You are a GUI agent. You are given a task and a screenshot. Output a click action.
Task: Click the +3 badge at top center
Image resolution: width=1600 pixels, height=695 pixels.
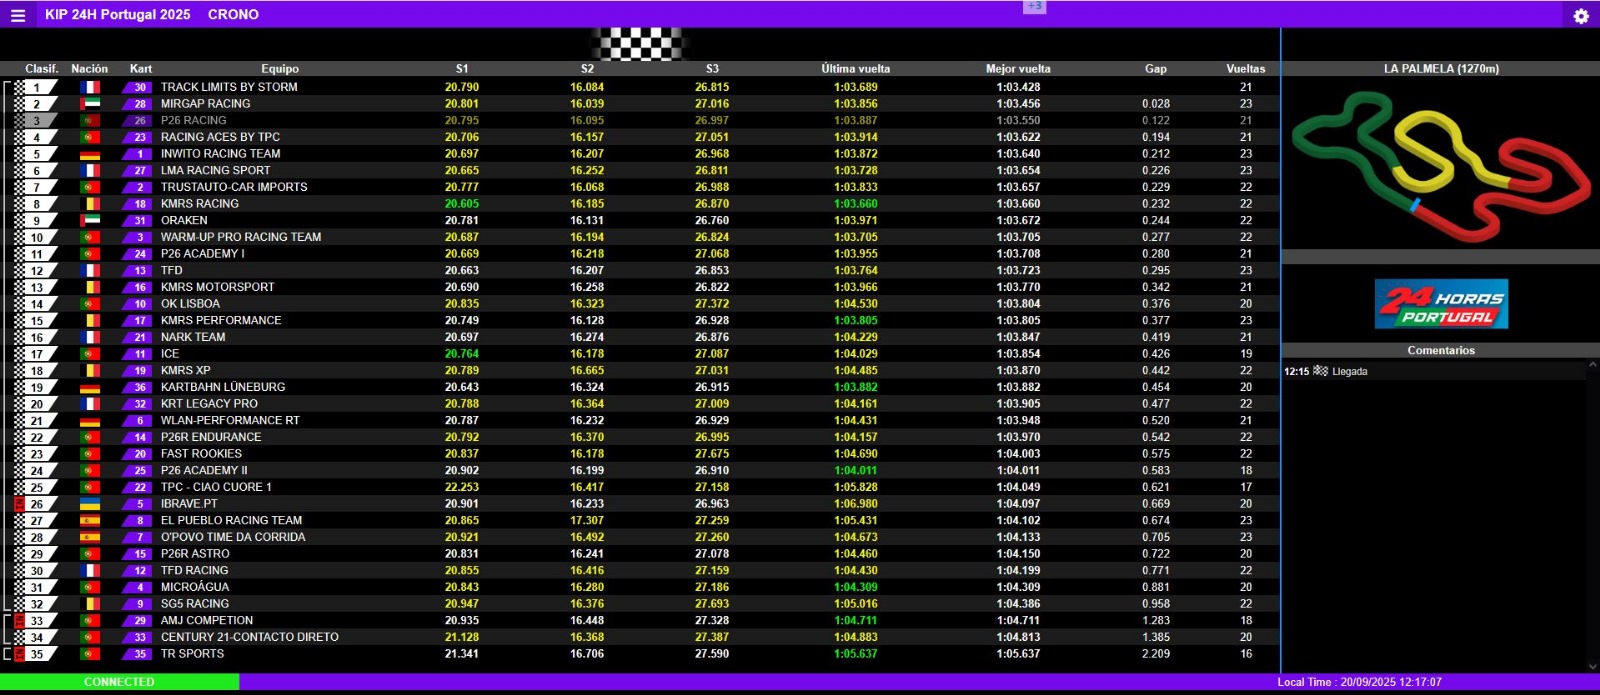(x=1034, y=6)
